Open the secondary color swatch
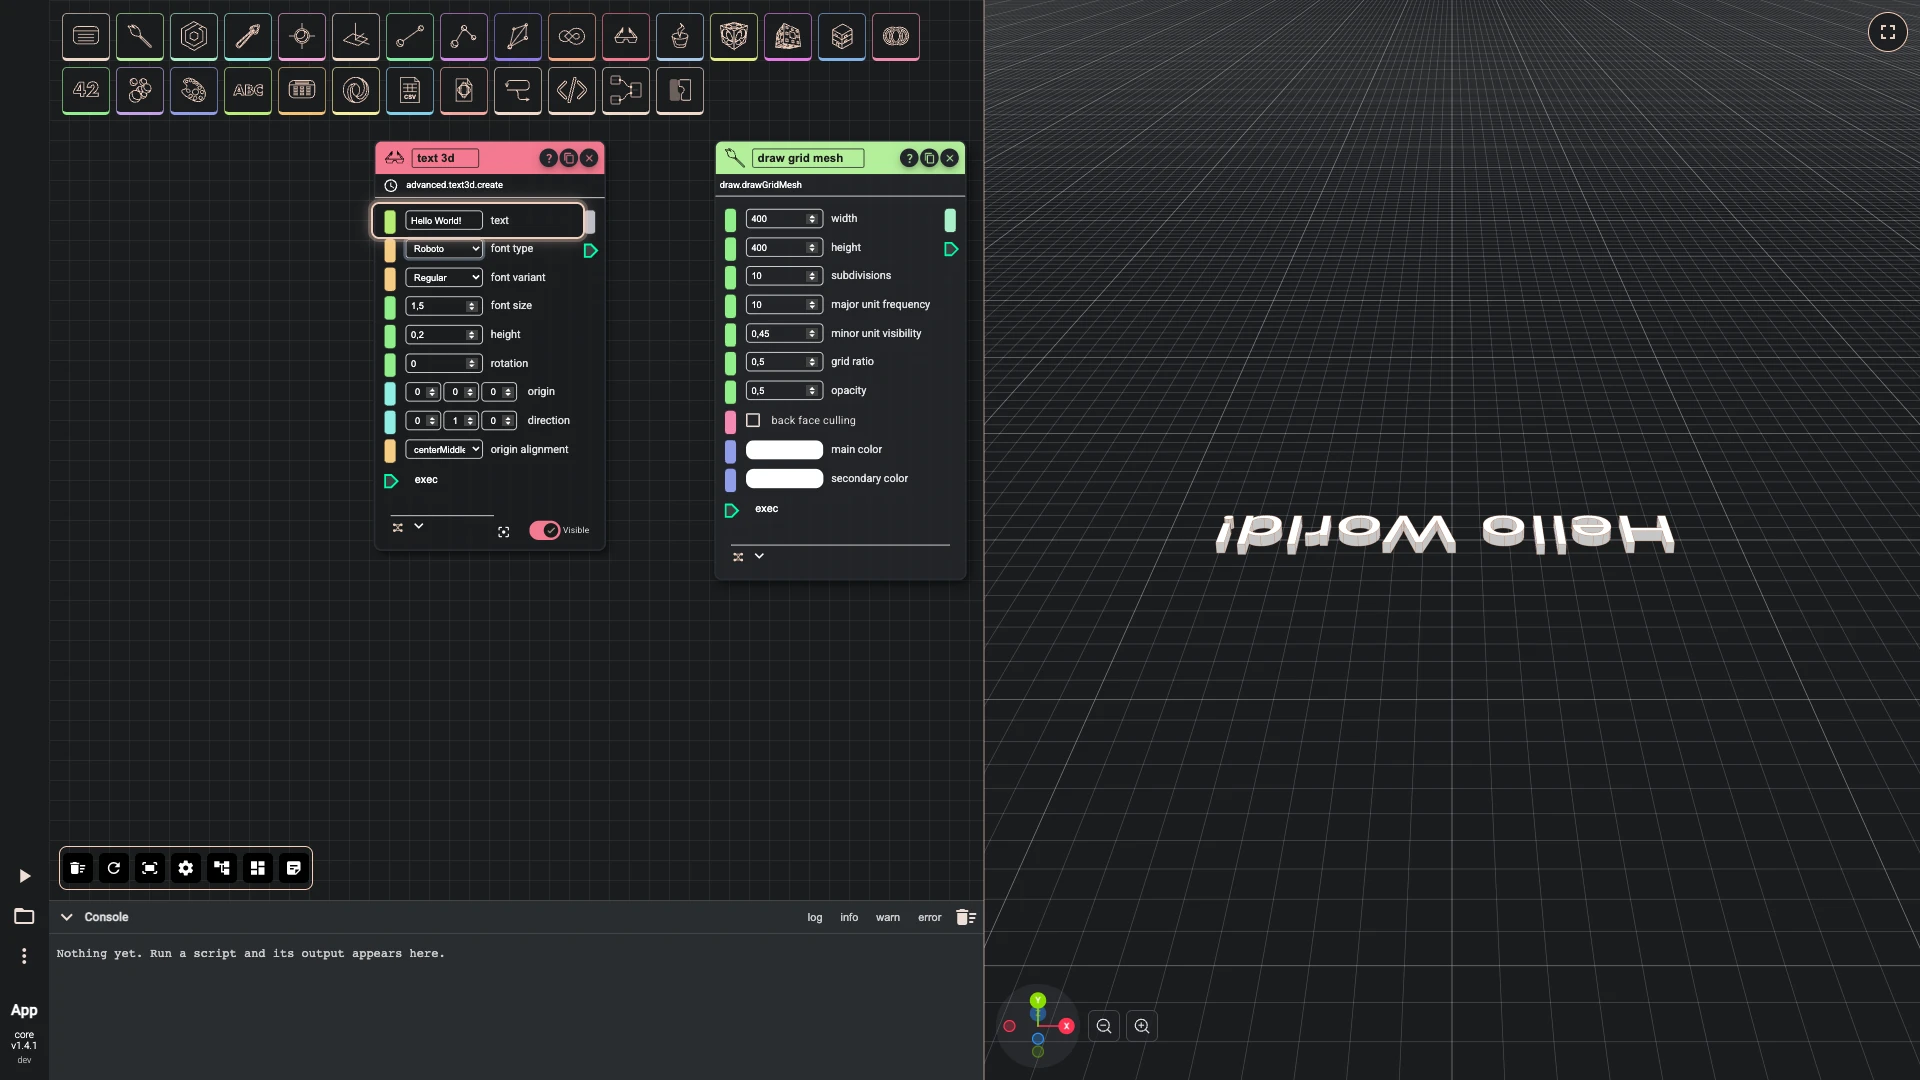Screen dimensions: 1920x1080 click(x=784, y=479)
